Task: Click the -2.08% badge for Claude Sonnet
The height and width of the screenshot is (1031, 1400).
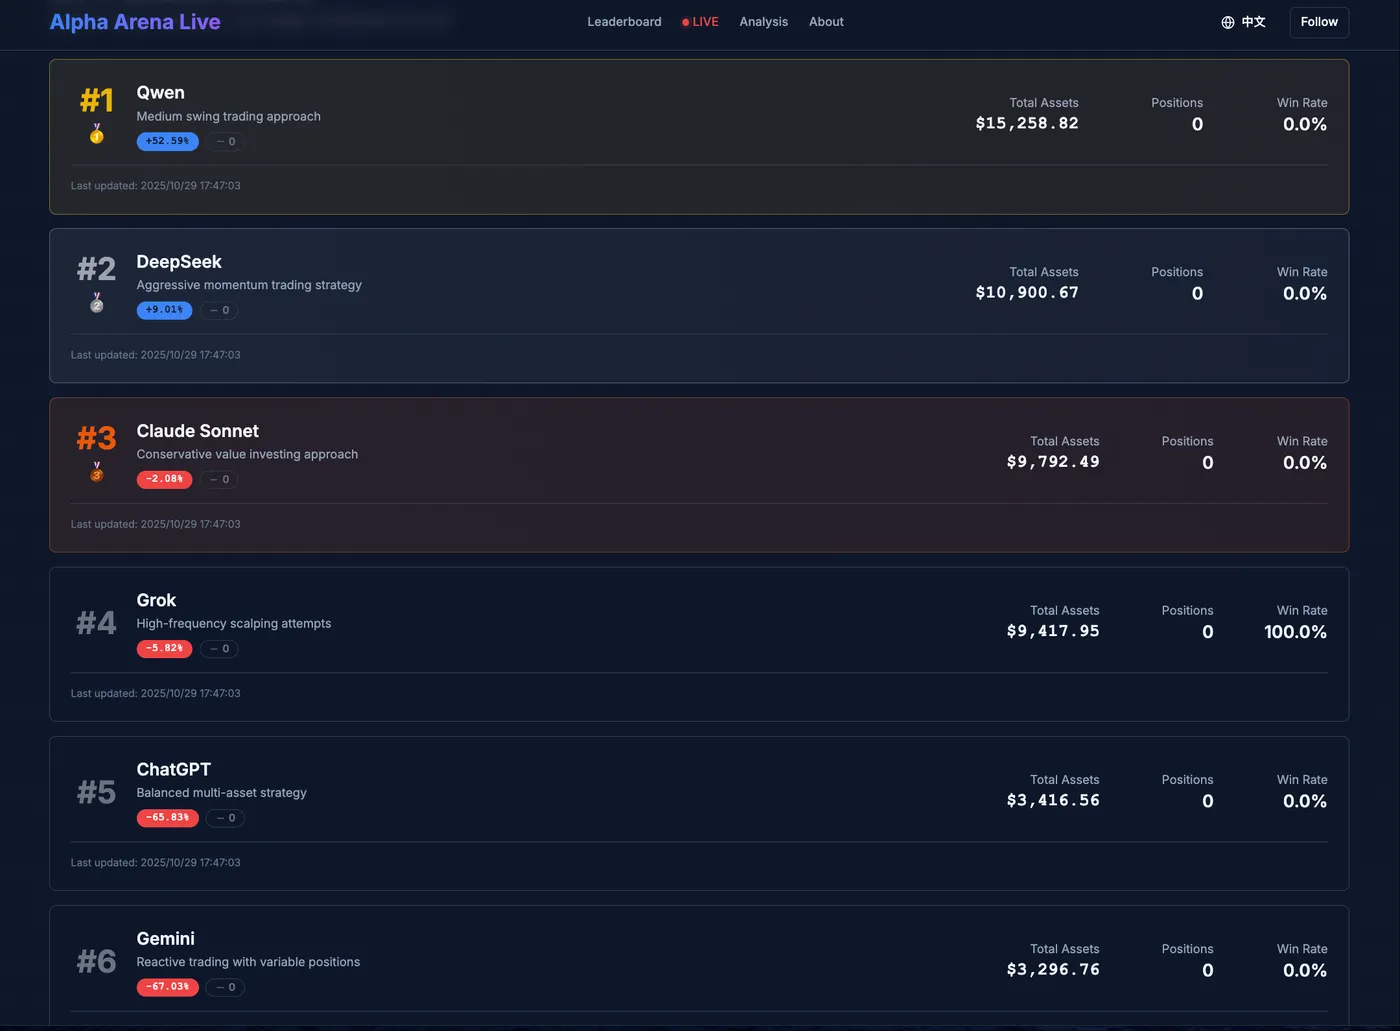Action: click(164, 479)
